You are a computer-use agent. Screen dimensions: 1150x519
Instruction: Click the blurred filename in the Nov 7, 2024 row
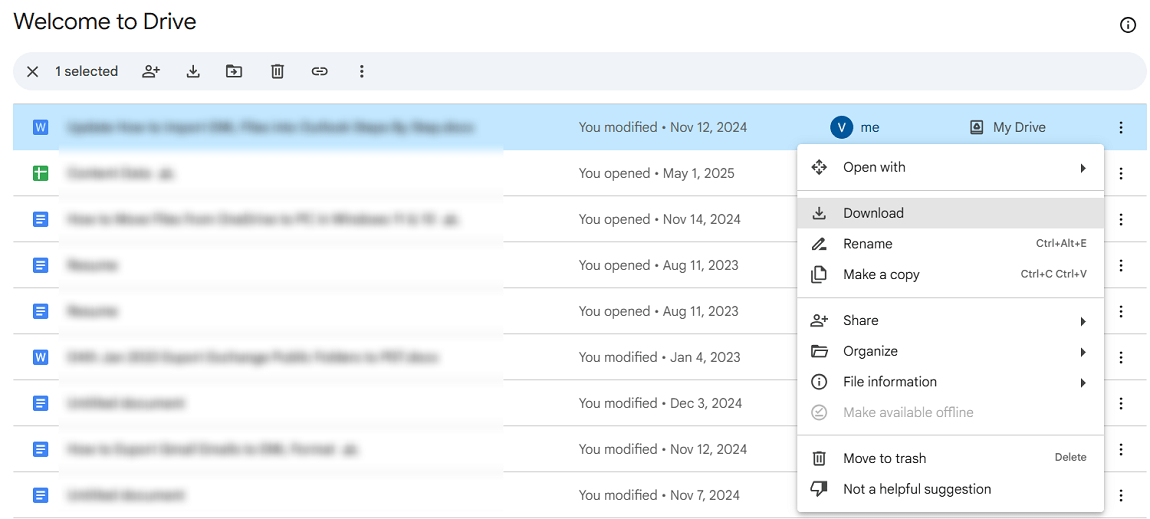pyautogui.click(x=125, y=496)
